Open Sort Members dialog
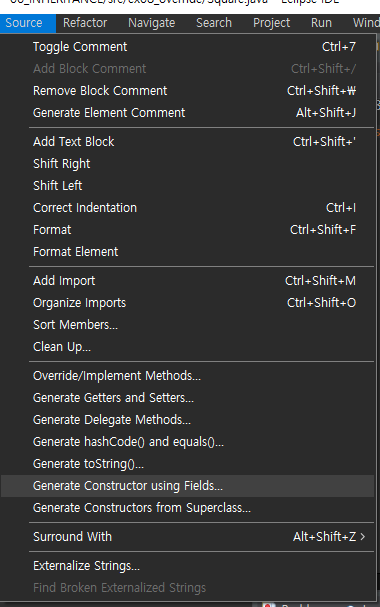Image resolution: width=380 pixels, height=607 pixels. coord(188,325)
